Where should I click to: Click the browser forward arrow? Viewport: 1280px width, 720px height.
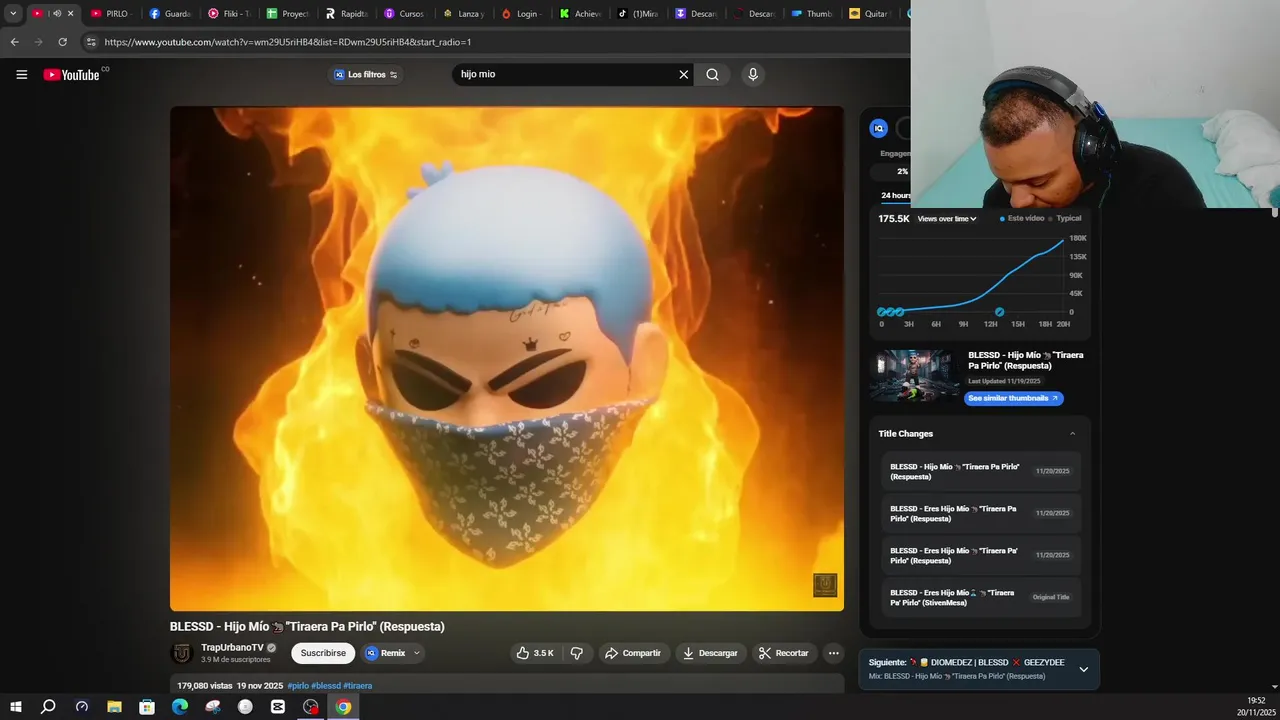[38, 42]
